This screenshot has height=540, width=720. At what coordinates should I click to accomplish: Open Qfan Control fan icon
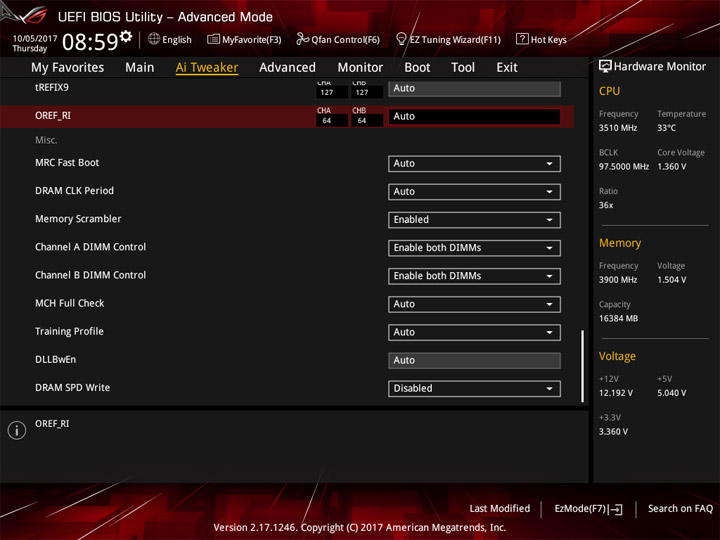tap(302, 39)
